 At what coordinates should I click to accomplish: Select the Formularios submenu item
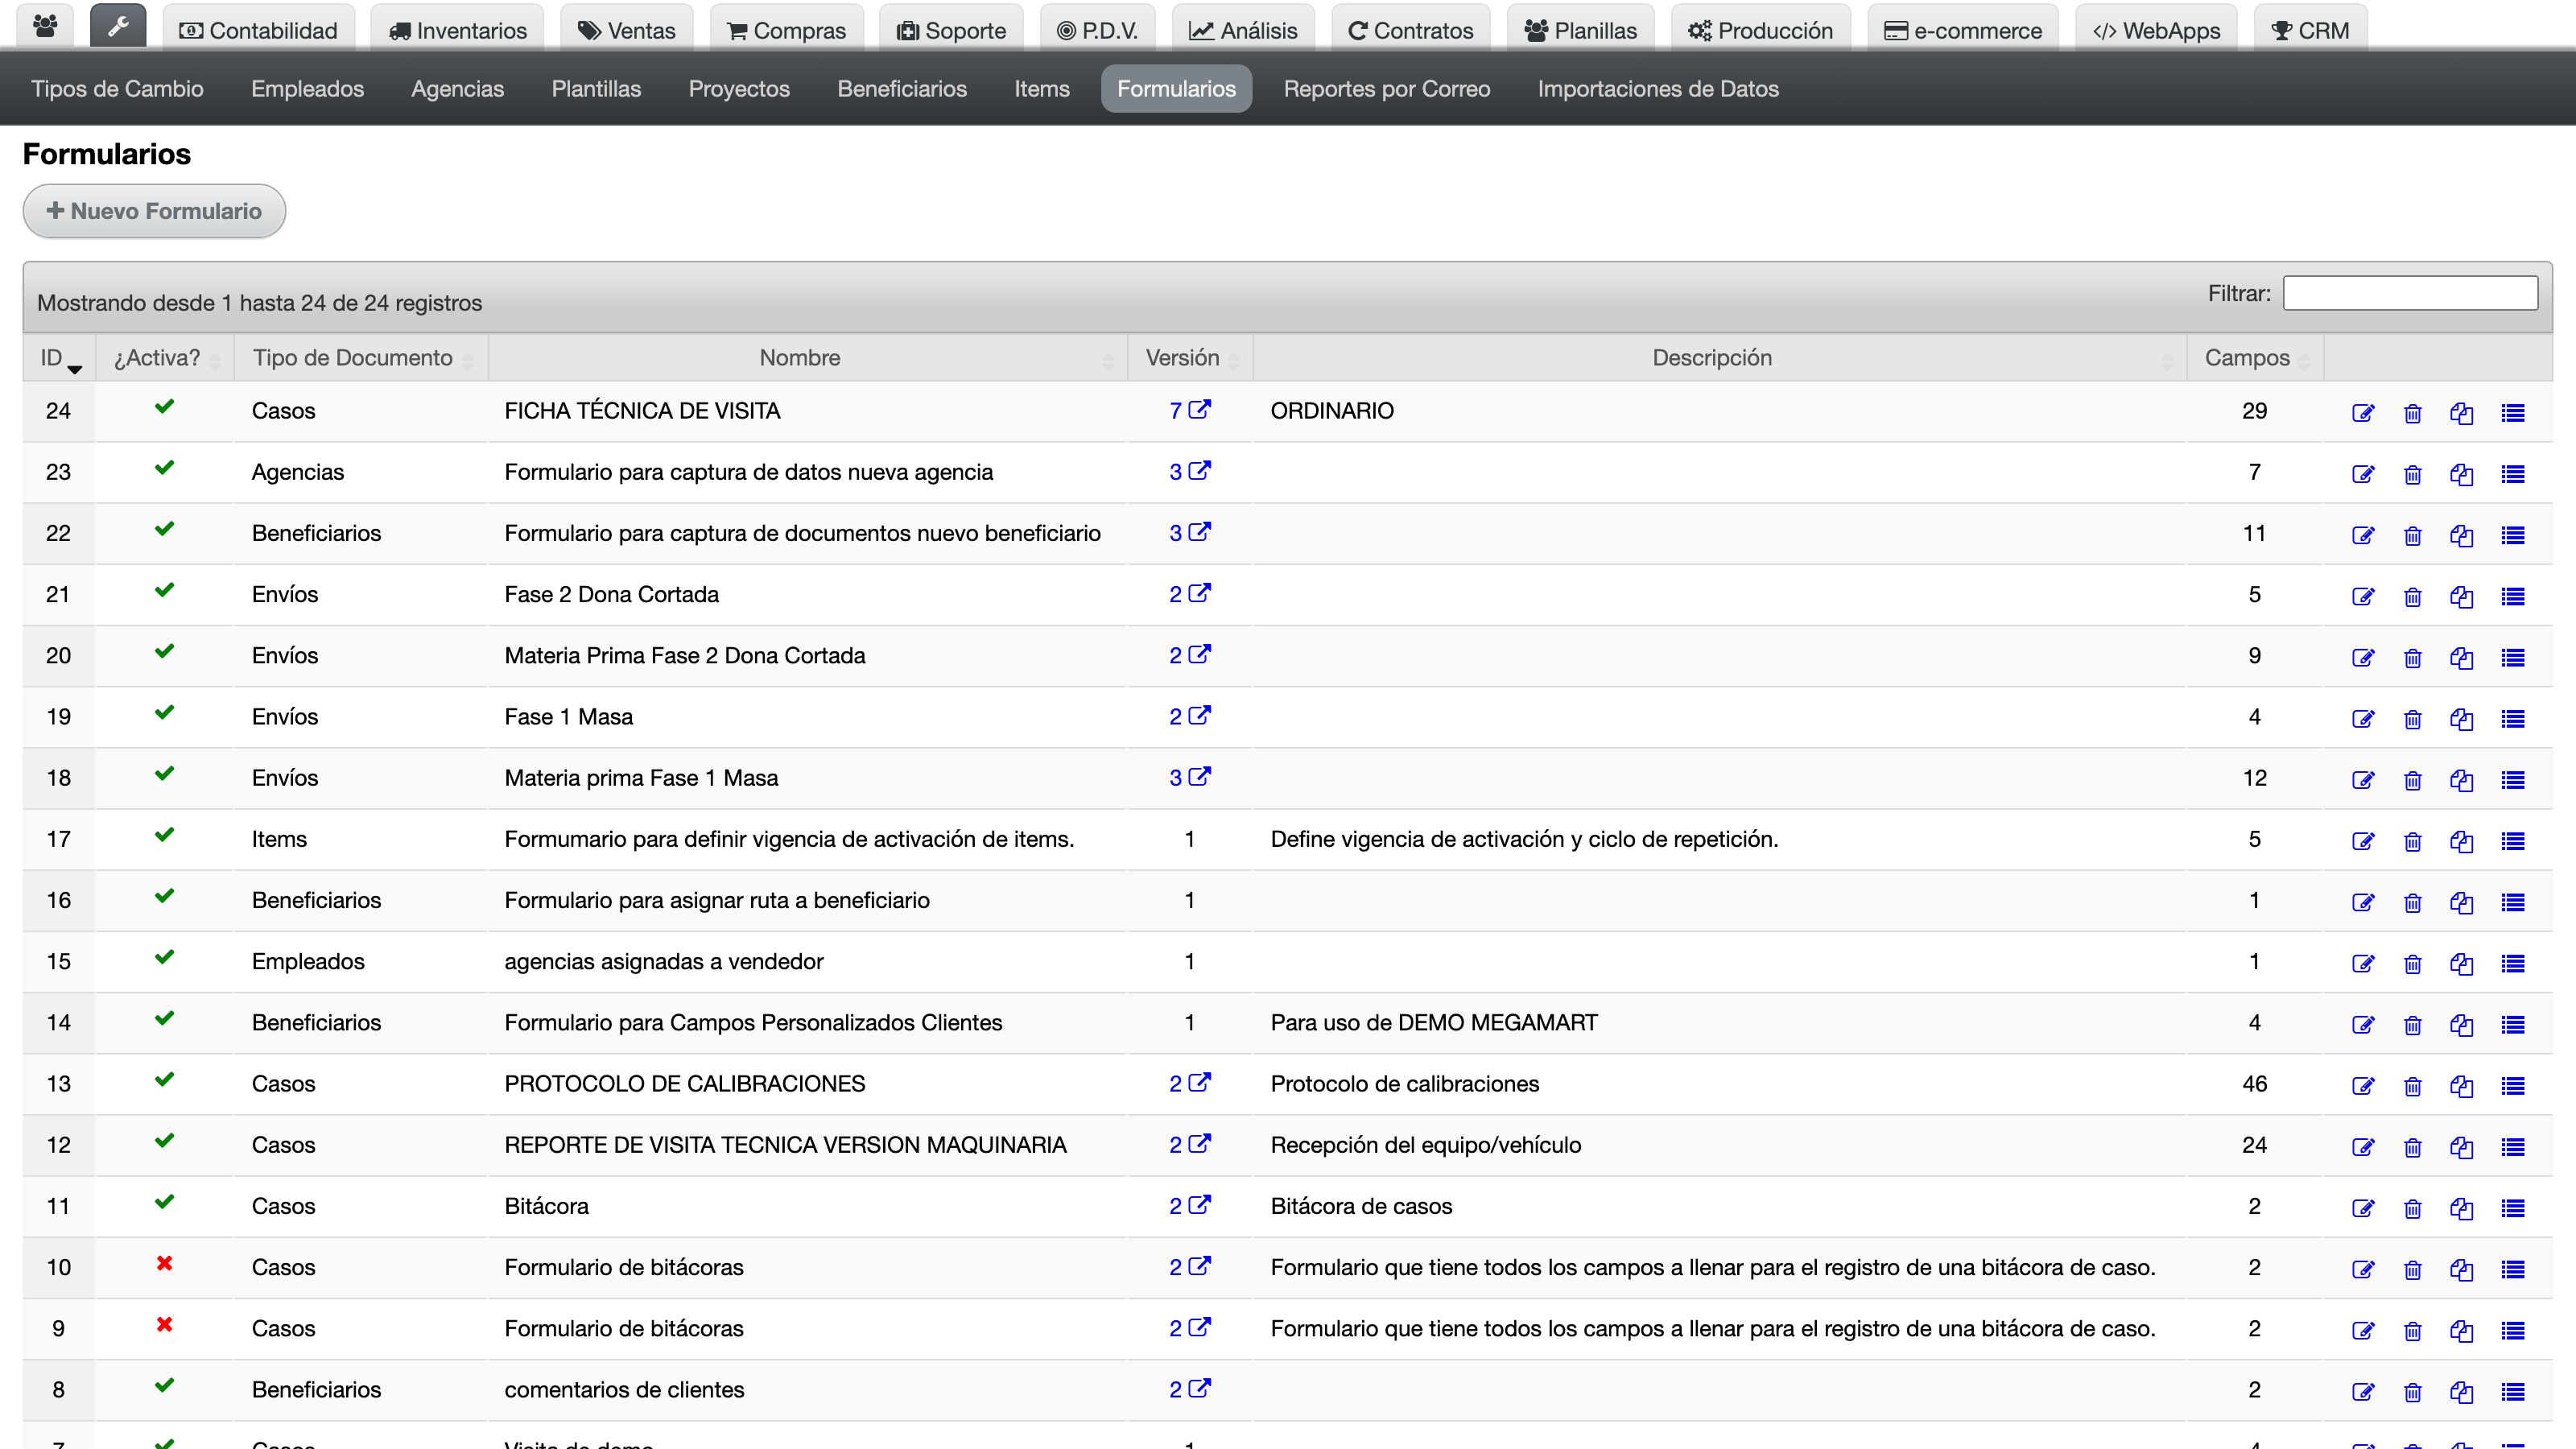point(1176,88)
